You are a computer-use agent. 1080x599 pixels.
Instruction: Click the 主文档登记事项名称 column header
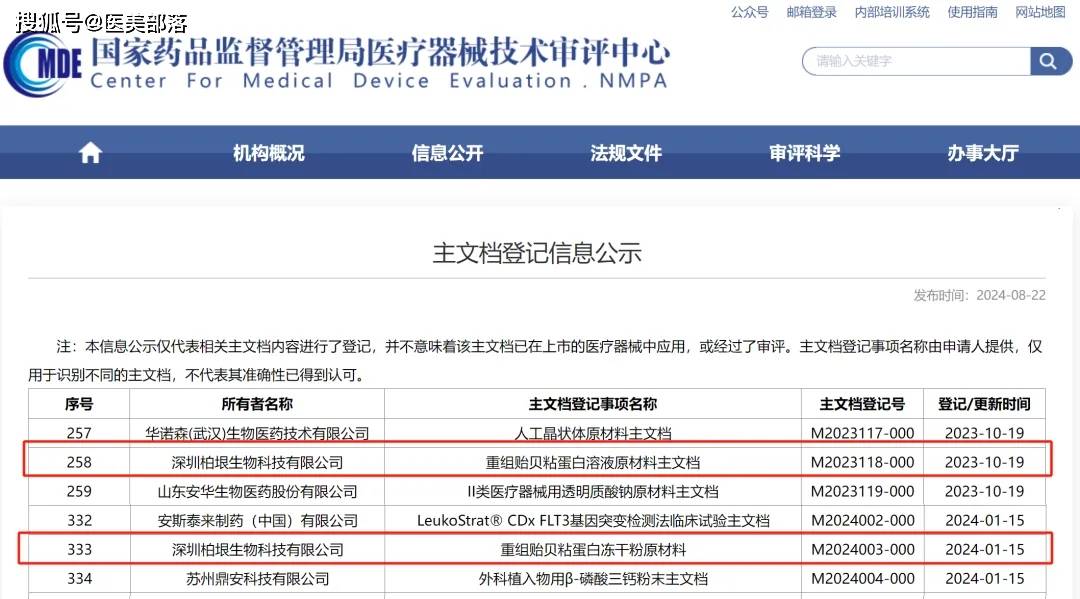pos(592,404)
